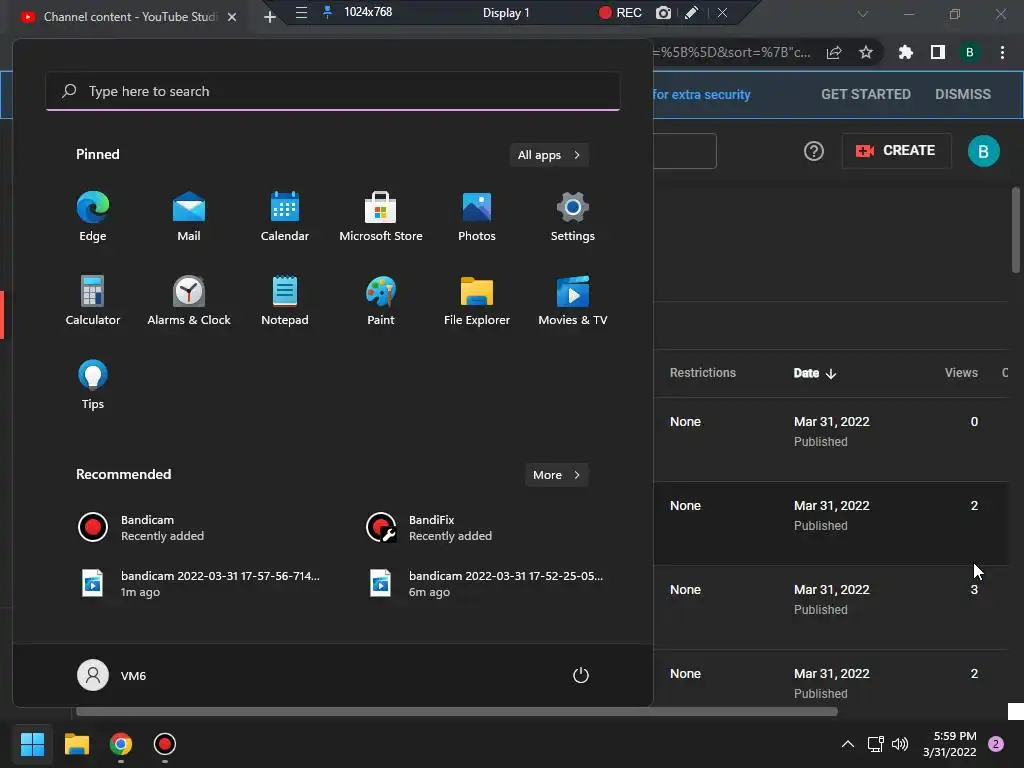Screen dimensions: 1024x768
Task: Open Microsoft Store from pinned apps
Action: [x=381, y=217]
